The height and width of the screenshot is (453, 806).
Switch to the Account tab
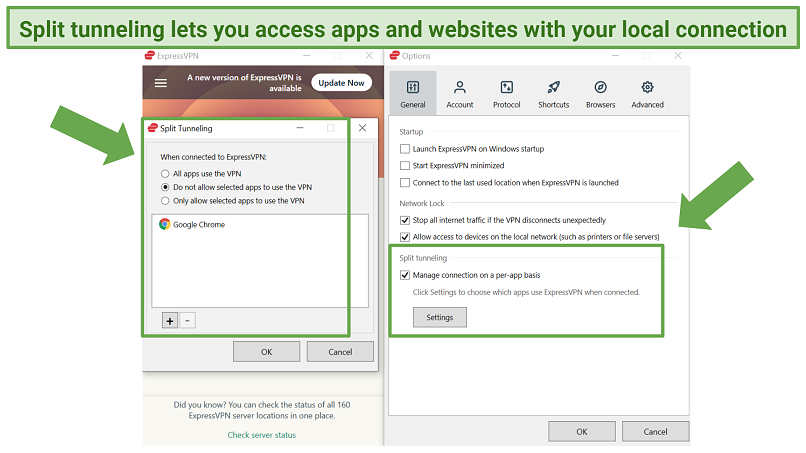[460, 94]
